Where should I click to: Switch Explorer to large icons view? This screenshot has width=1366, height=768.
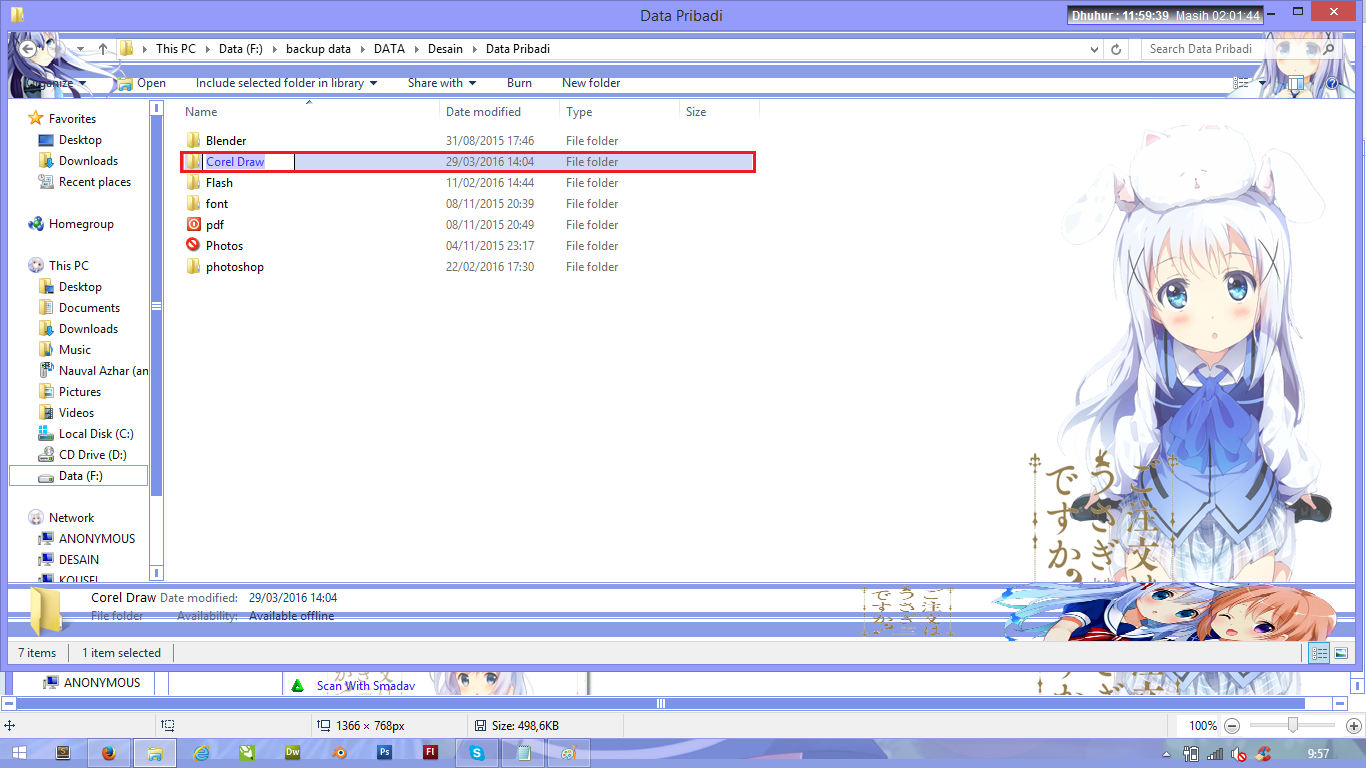pyautogui.click(x=1341, y=653)
